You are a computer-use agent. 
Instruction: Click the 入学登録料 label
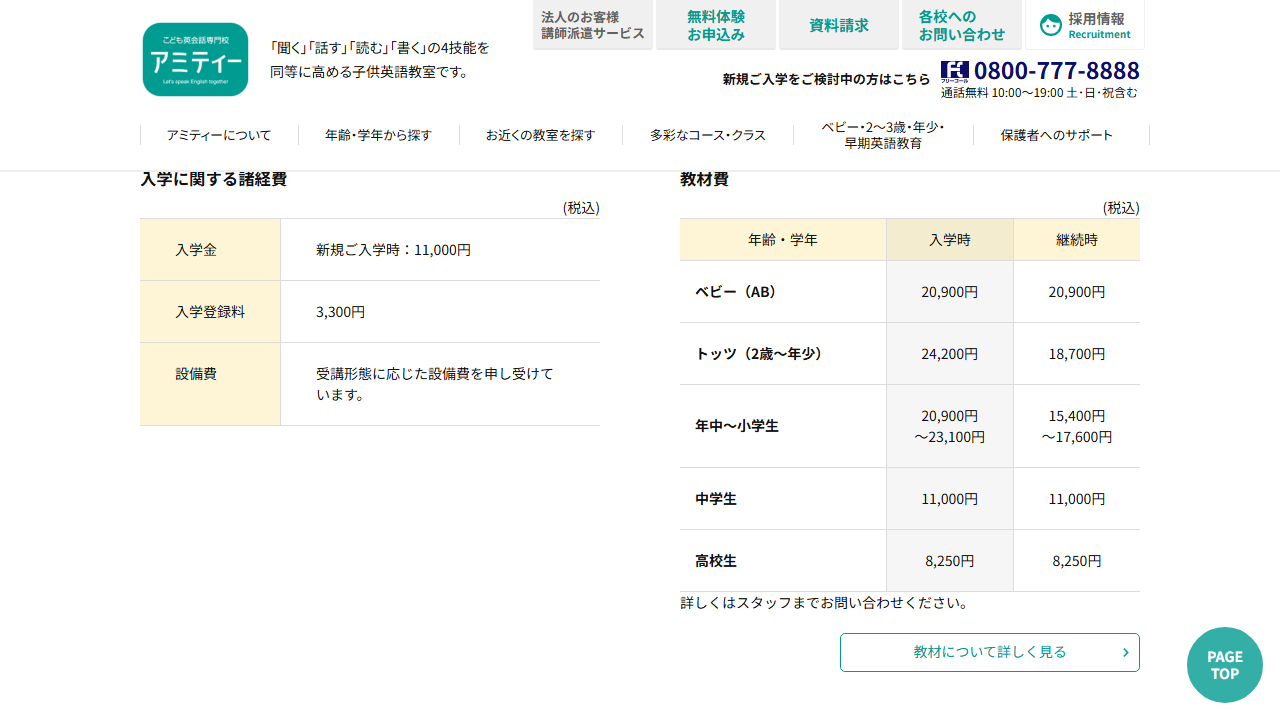pos(210,312)
